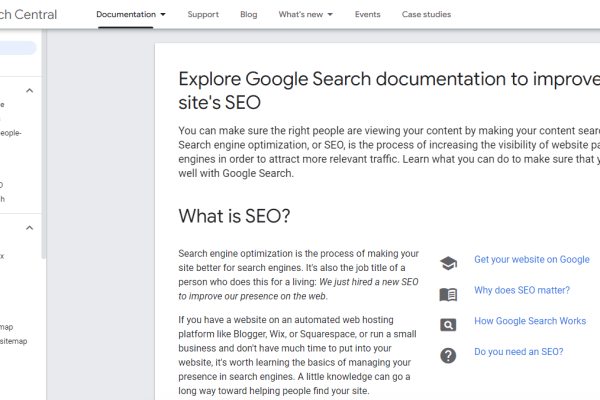Viewport: 600px width, 400px height.
Task: Open Why does SEO matter? link
Action: (522, 290)
